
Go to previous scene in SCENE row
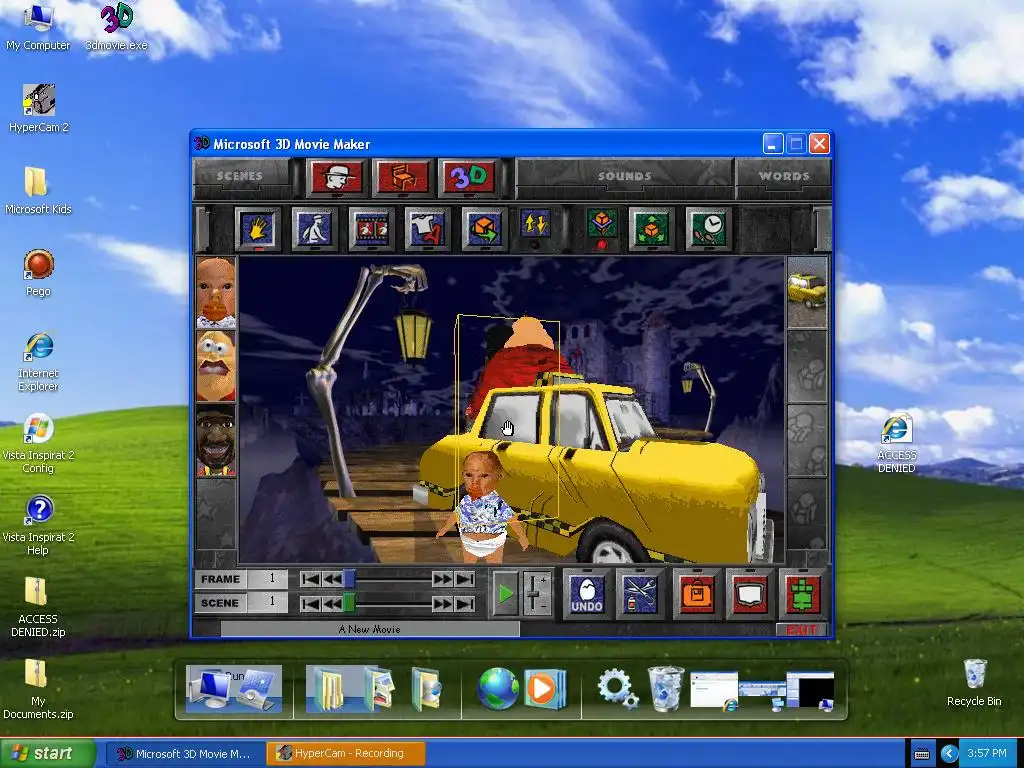pyautogui.click(x=332, y=603)
